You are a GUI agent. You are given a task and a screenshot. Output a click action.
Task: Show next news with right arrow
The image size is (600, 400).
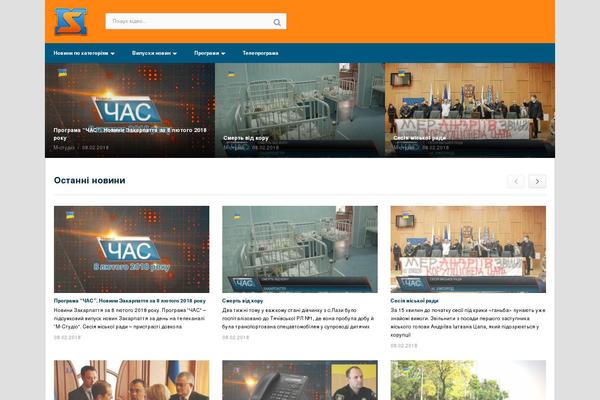pos(537,181)
